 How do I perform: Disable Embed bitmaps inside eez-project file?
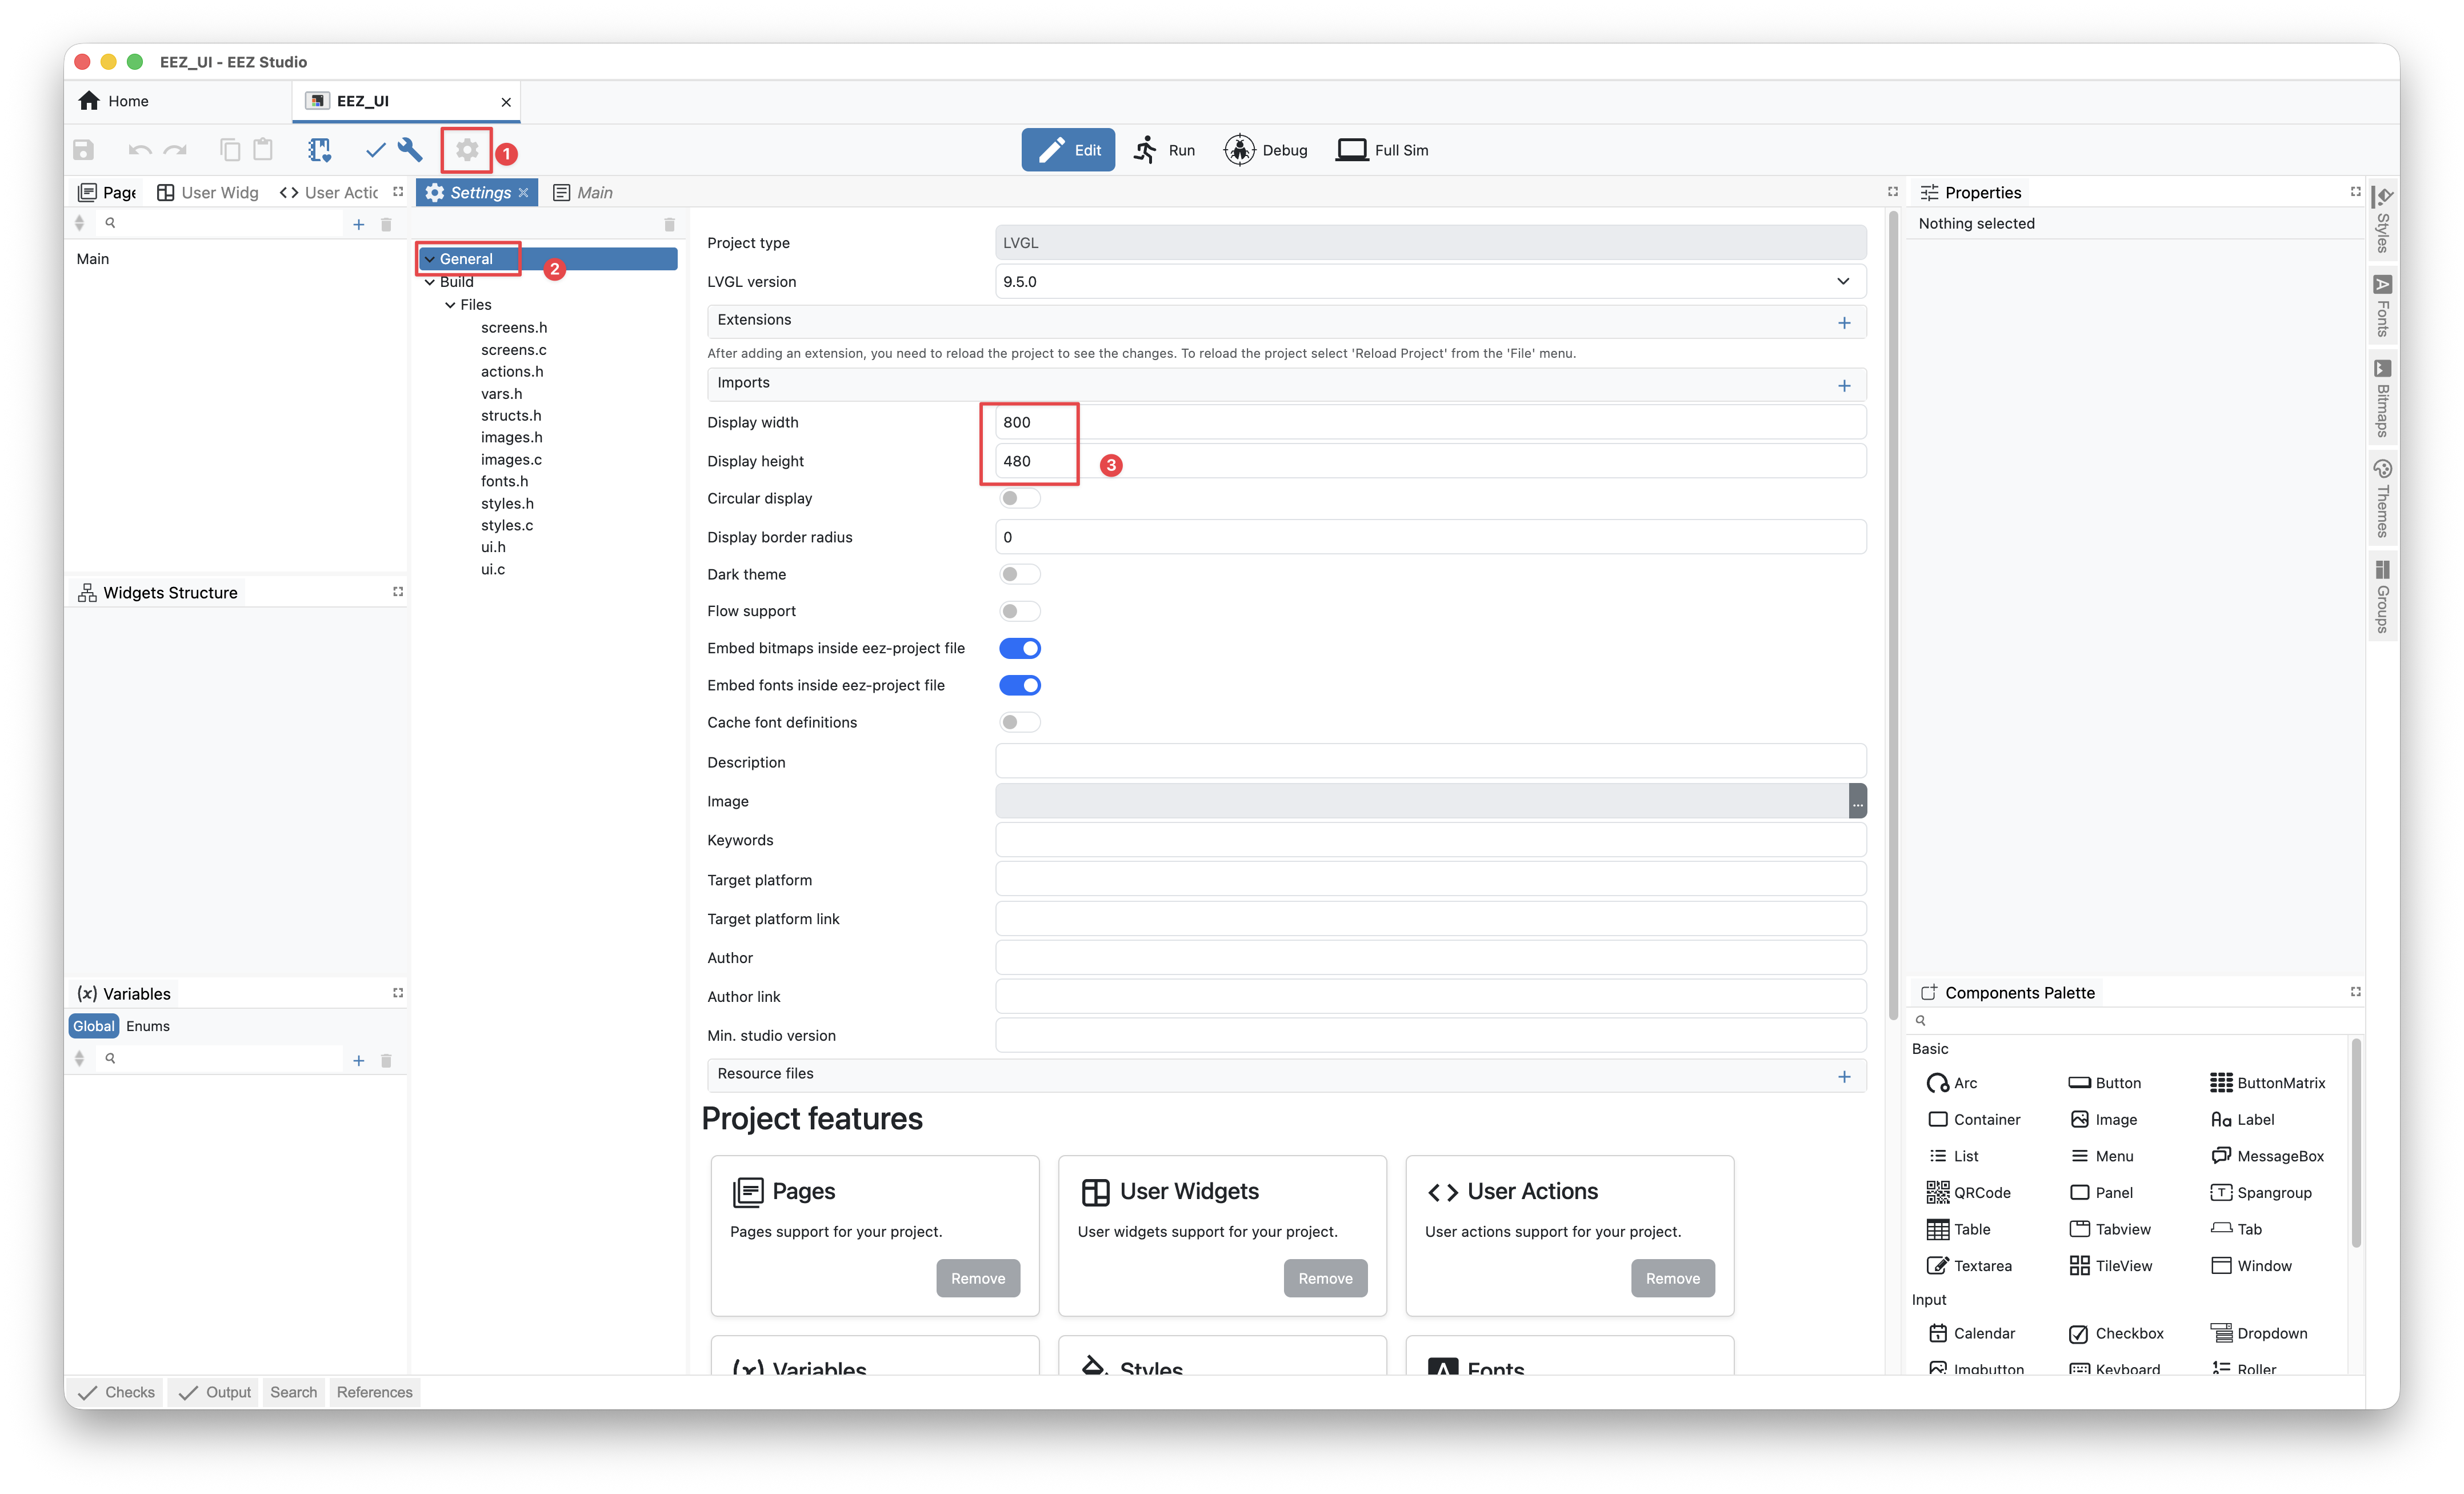pyautogui.click(x=1019, y=648)
